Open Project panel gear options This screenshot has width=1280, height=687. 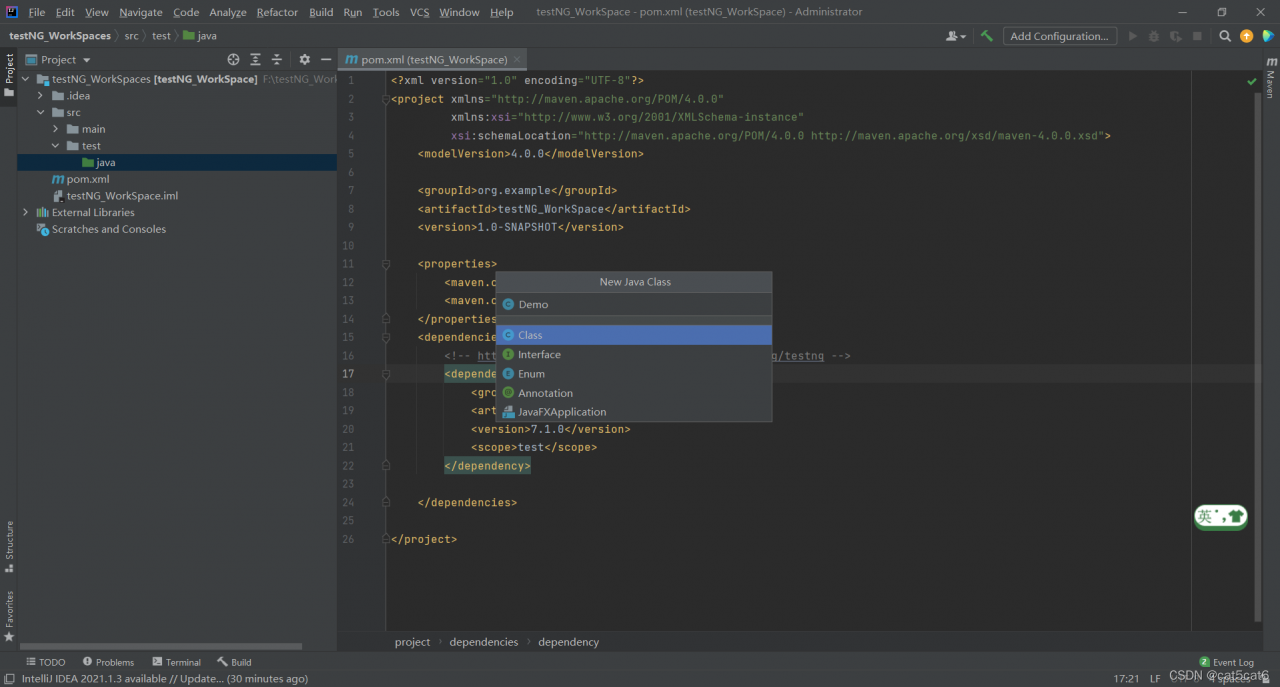coord(305,60)
